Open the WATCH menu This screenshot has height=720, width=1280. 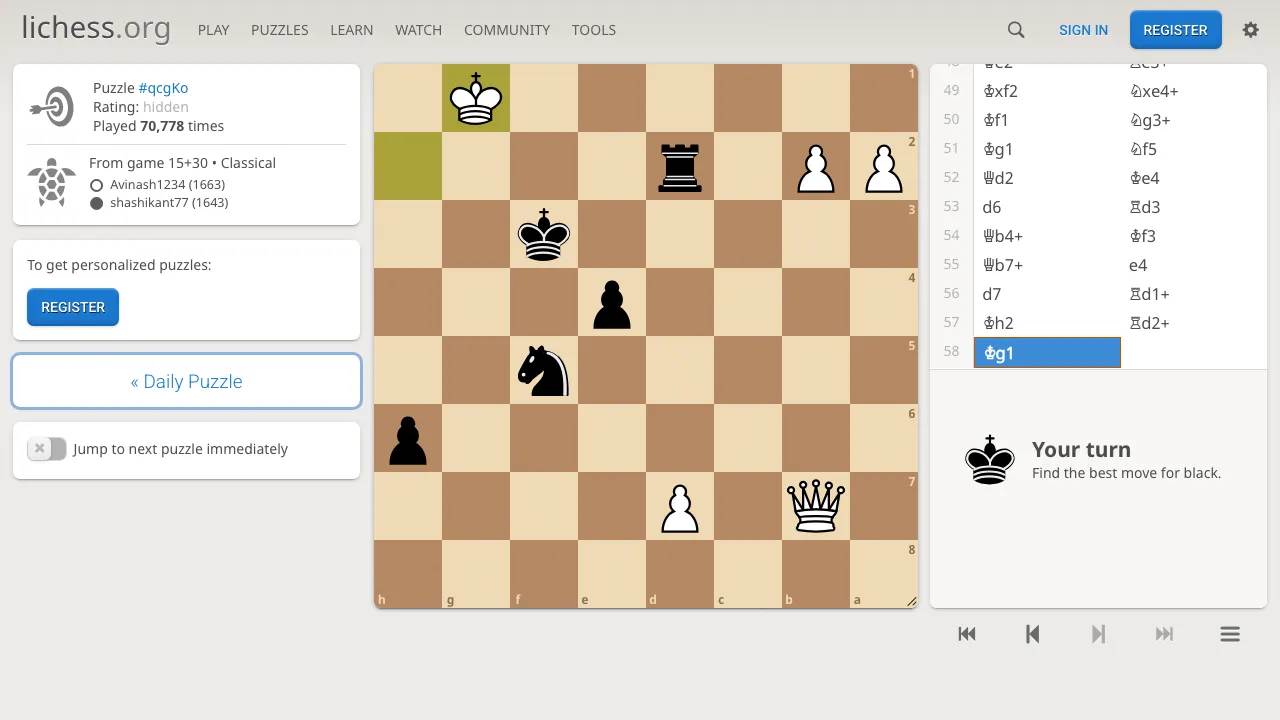point(418,30)
